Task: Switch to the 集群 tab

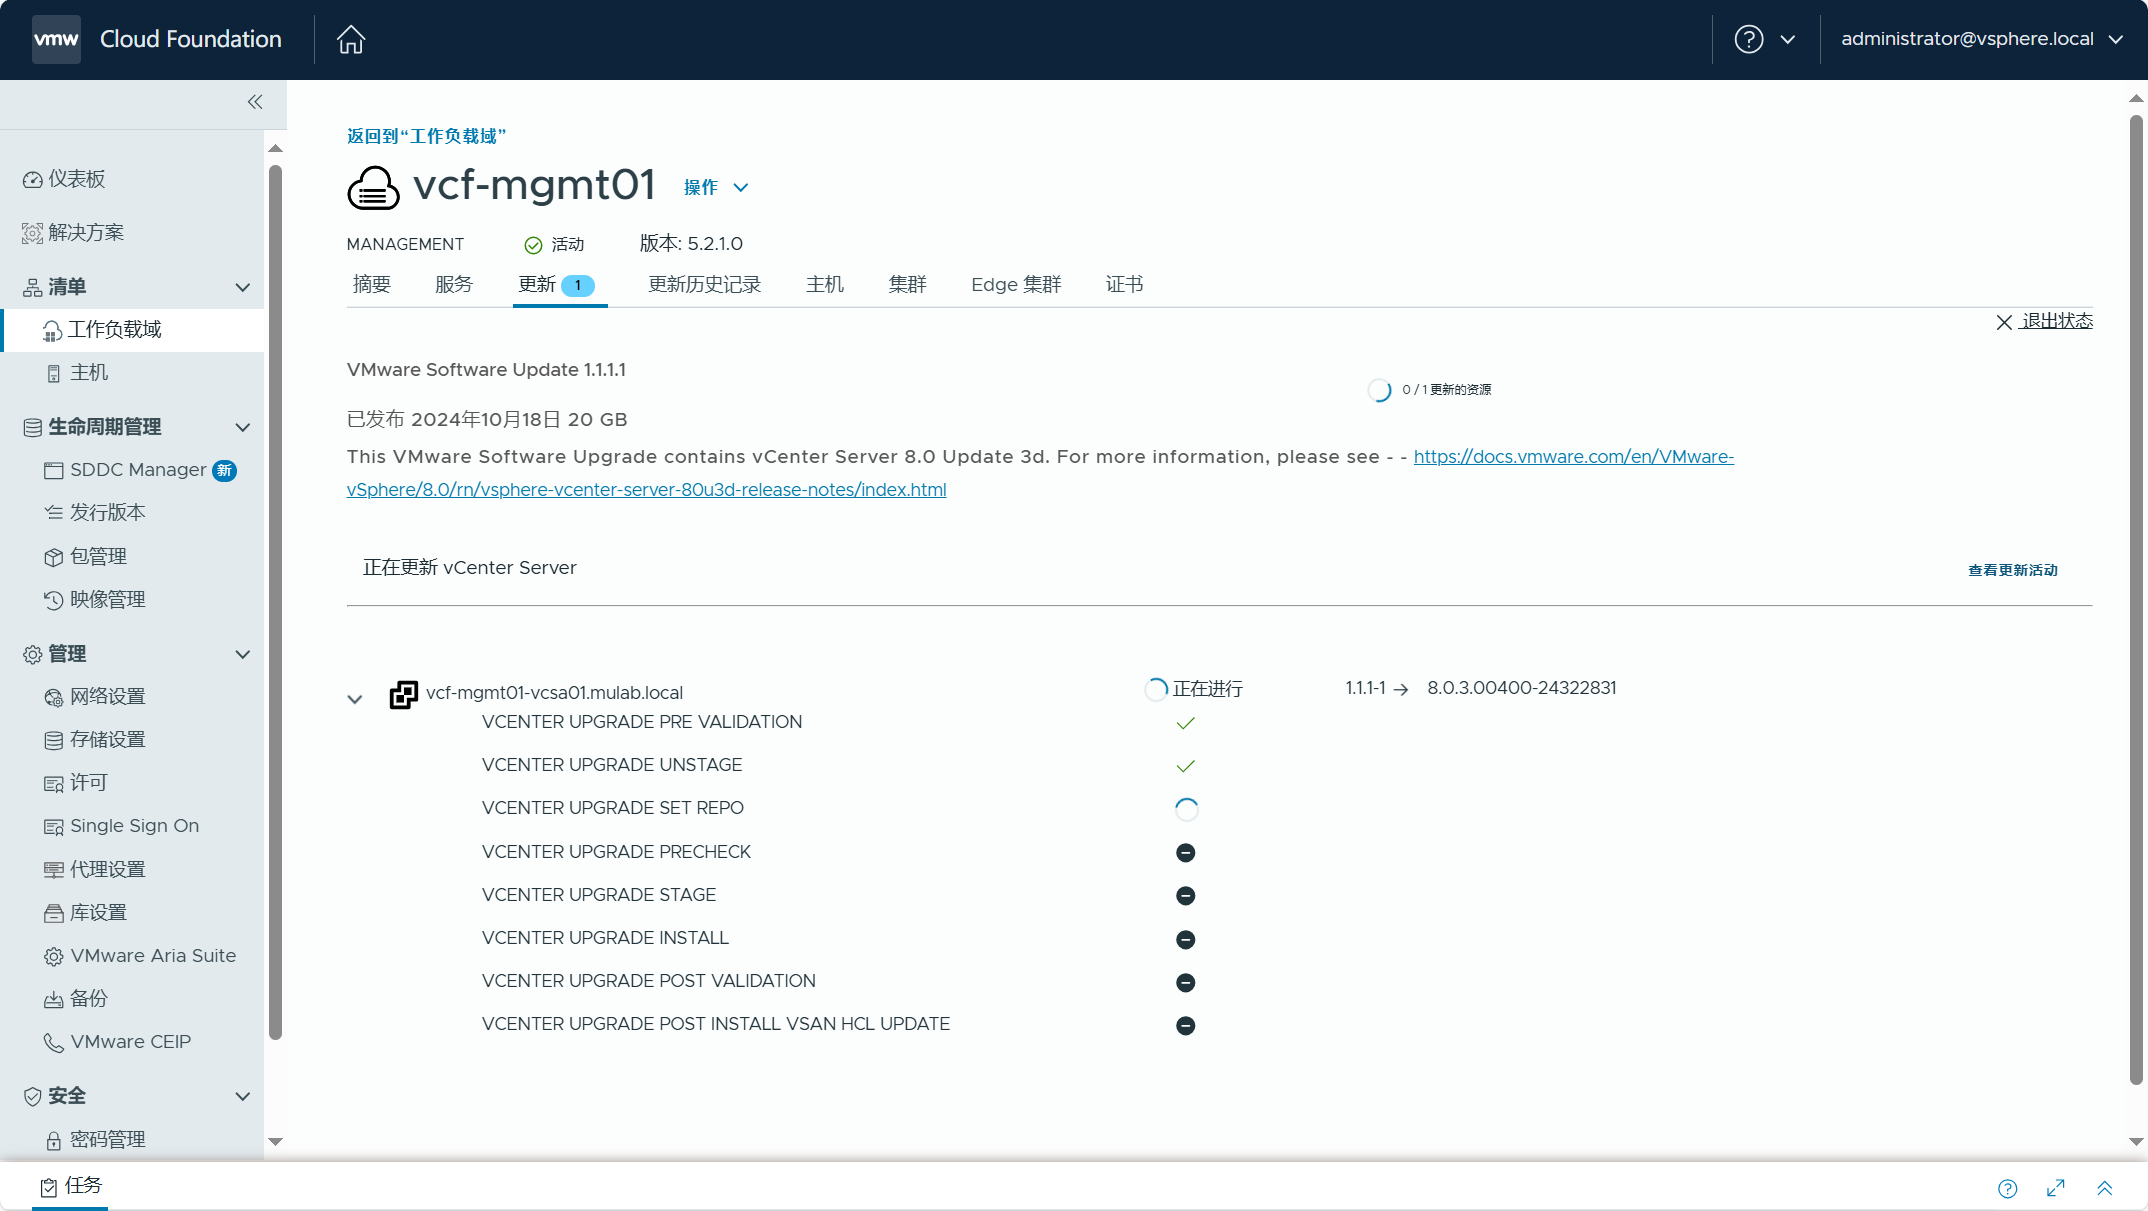Action: point(908,285)
